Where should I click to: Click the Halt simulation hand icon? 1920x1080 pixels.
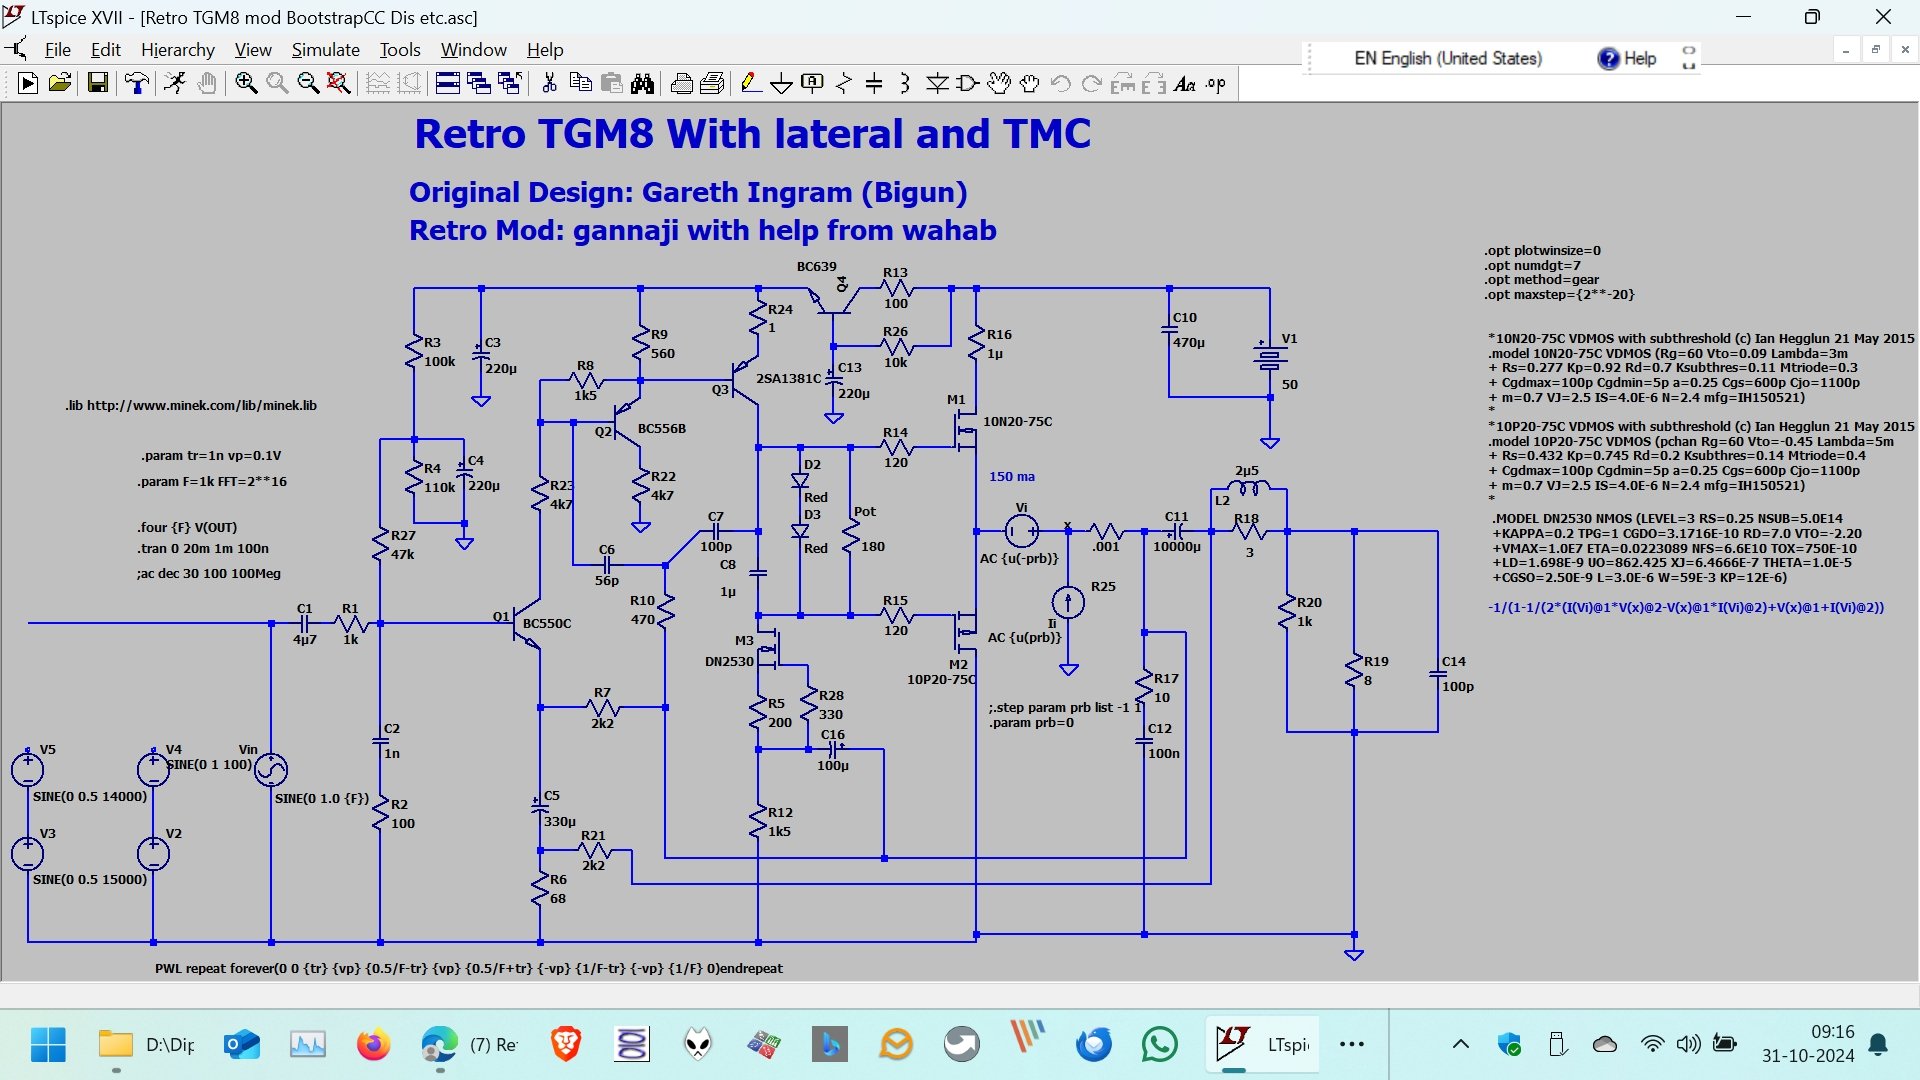(x=207, y=84)
